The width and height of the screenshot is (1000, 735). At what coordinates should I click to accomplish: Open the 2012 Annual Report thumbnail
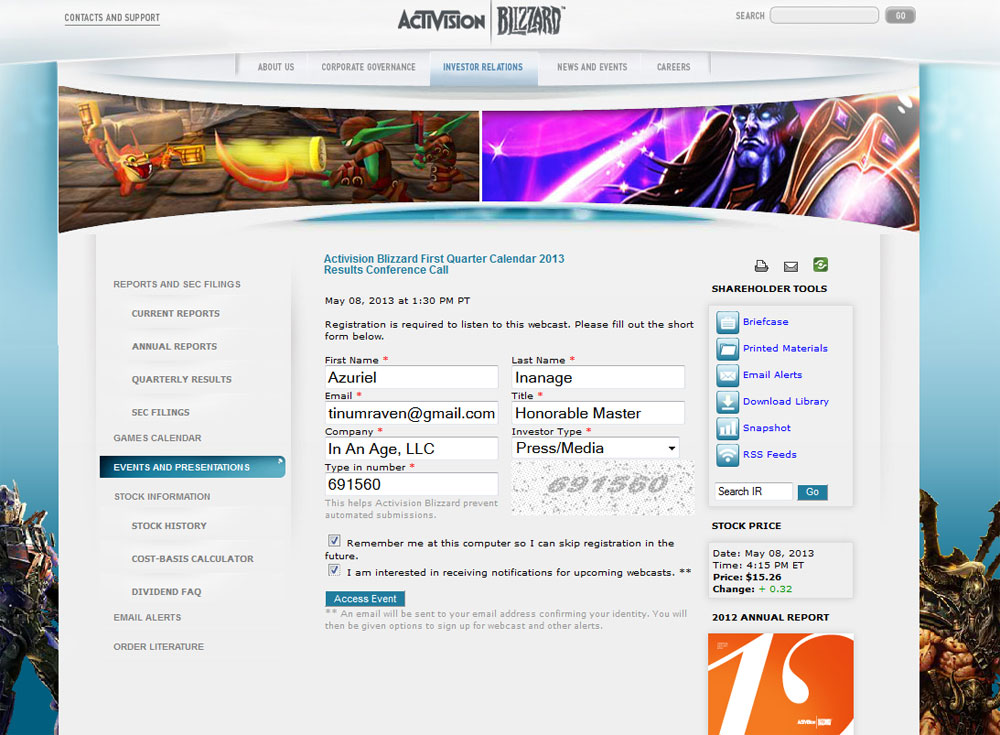780,684
